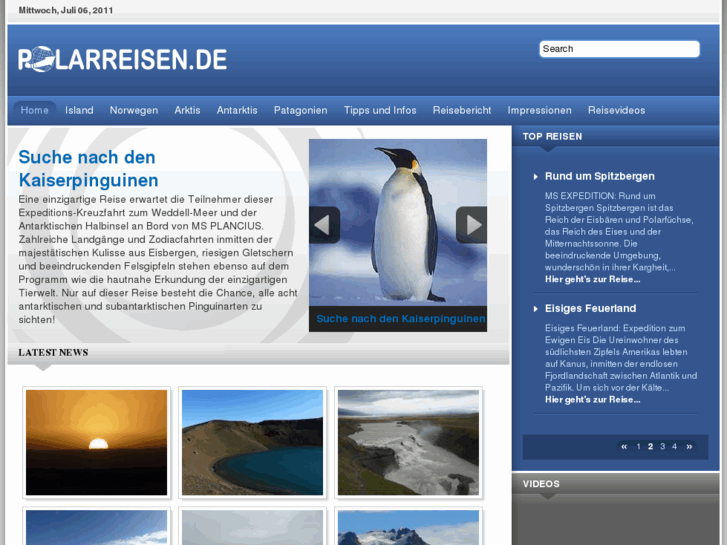Click the triangle bullet beside Eisiges Feuerland

[x=536, y=309]
